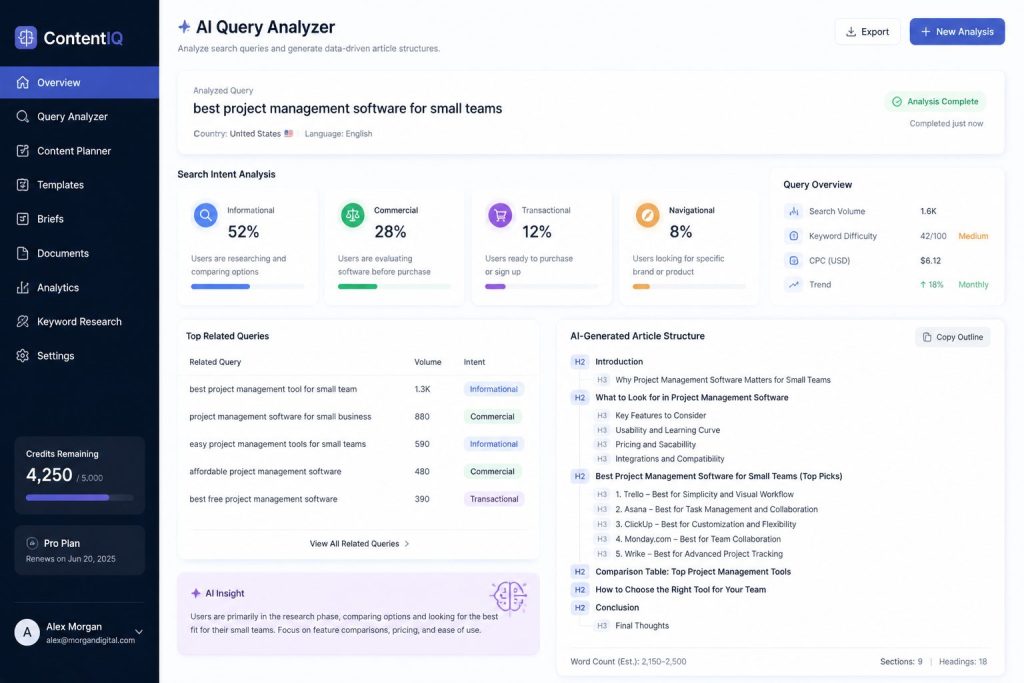Click the Informational search circle icon
This screenshot has height=683, width=1024.
pyautogui.click(x=205, y=215)
